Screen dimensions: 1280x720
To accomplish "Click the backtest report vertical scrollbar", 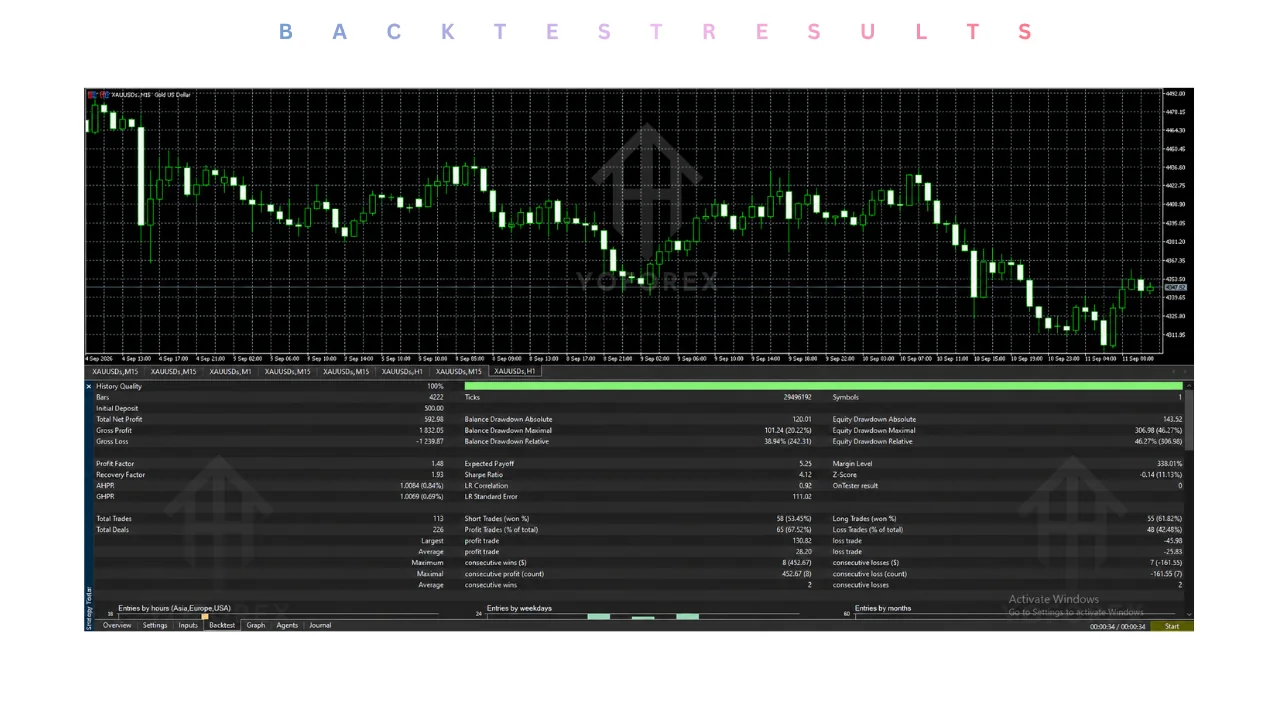I will tap(1188, 420).
